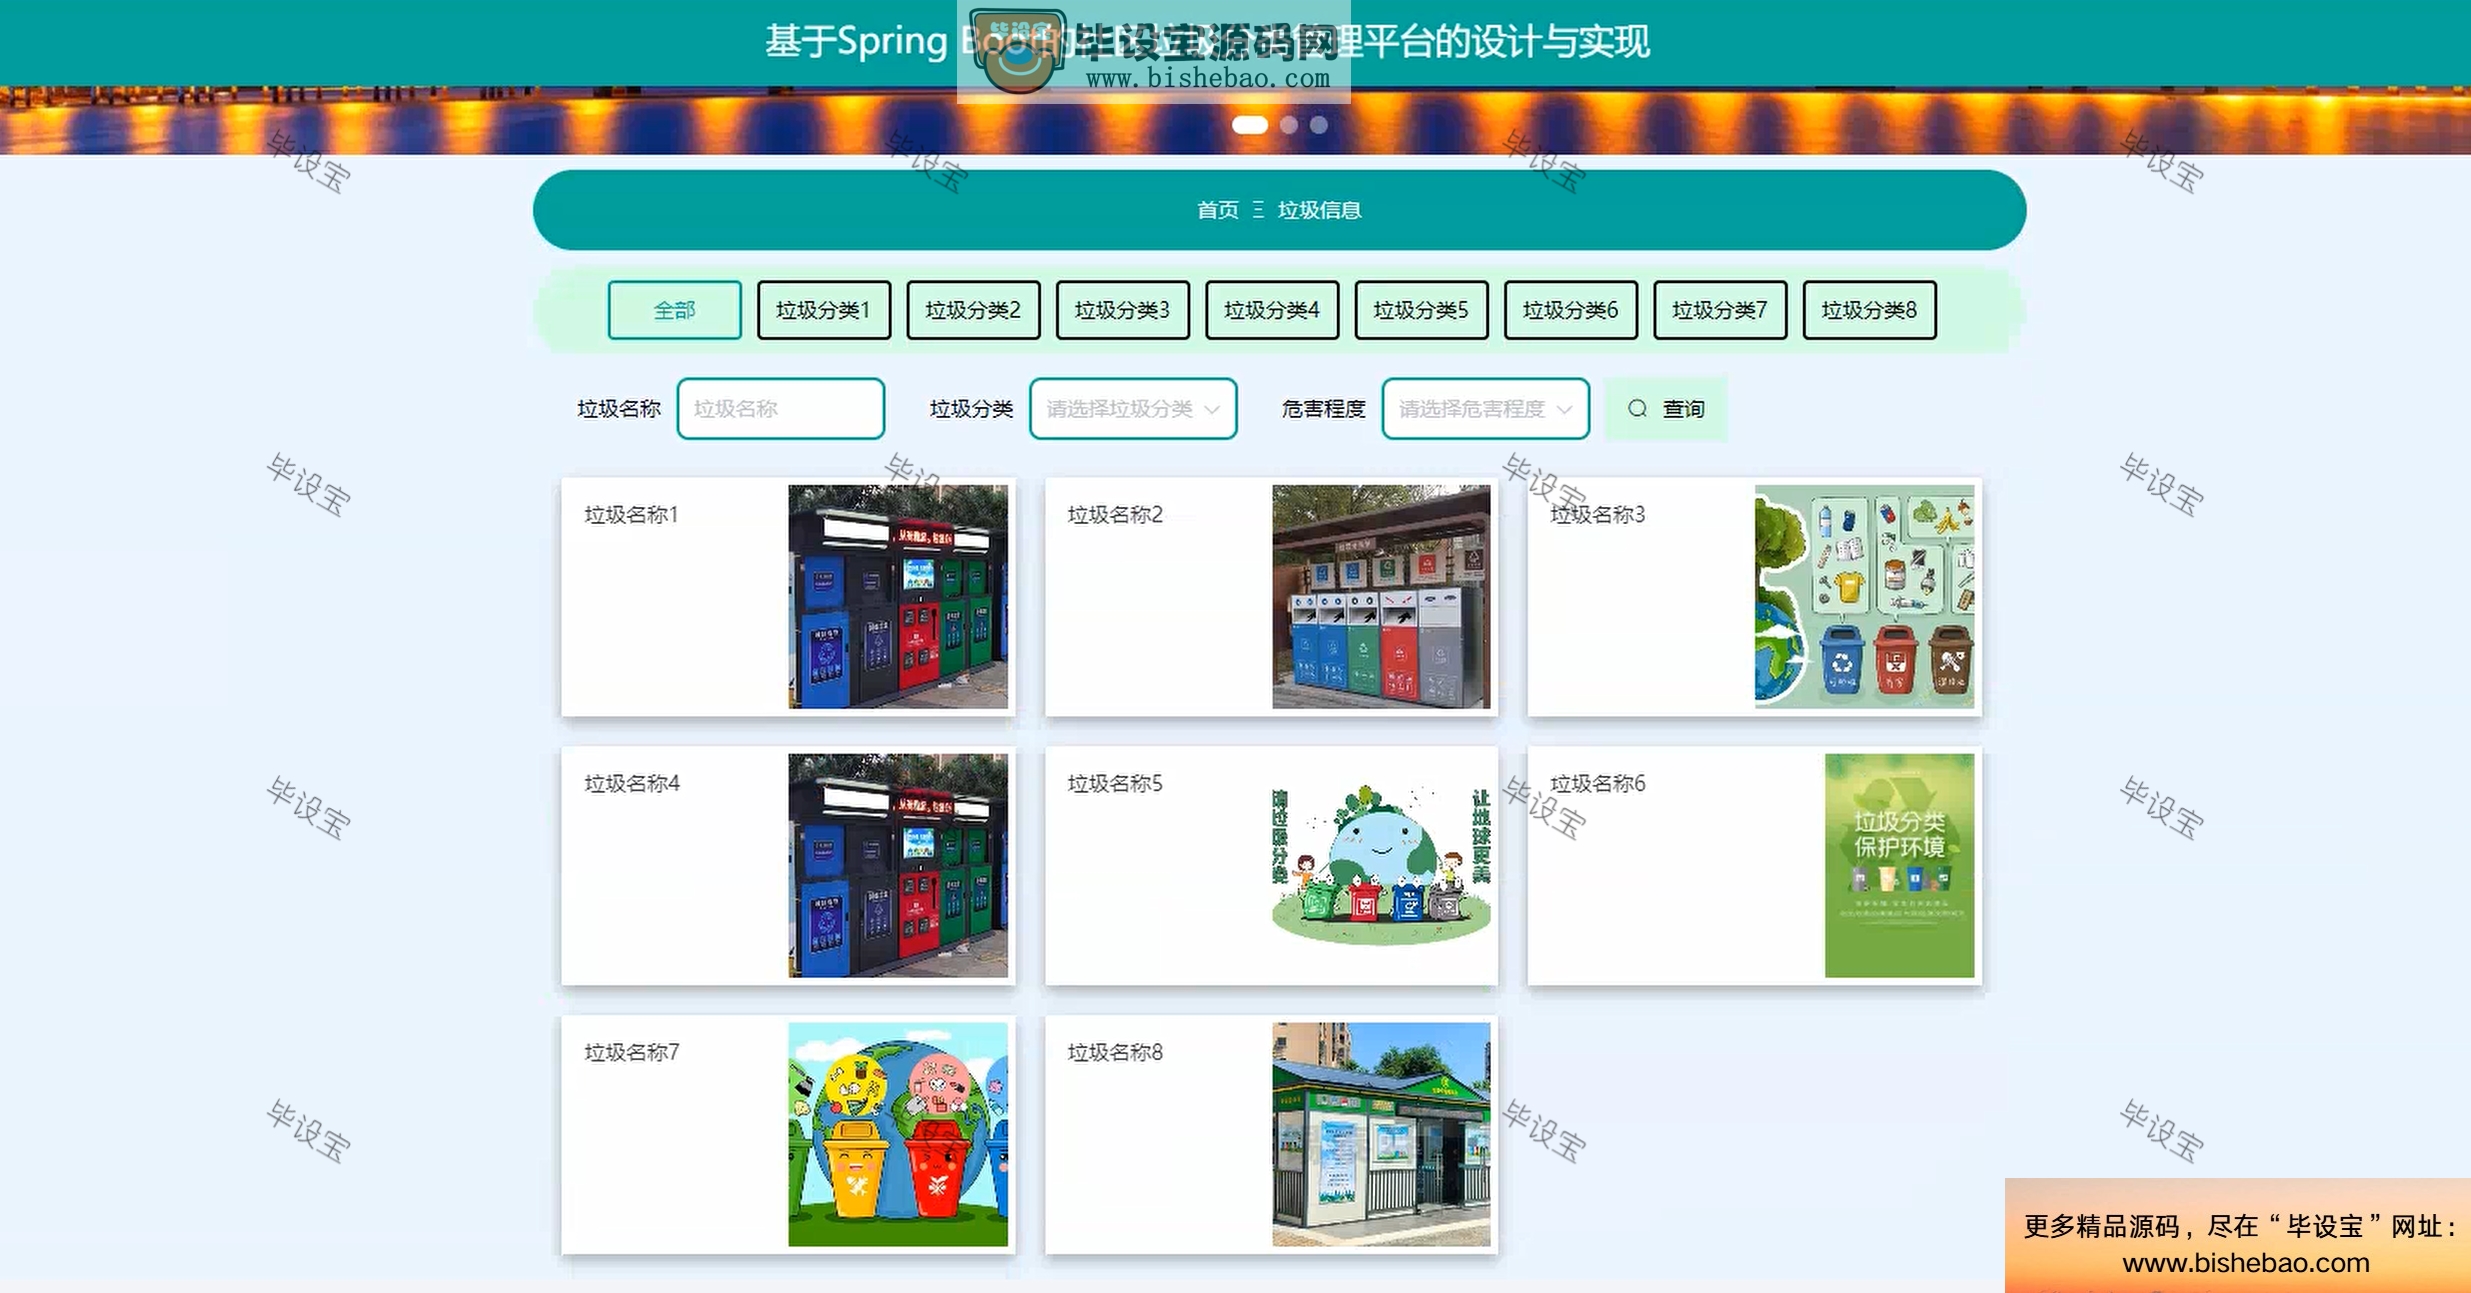
Task: Focus the 垃圾名称 search input
Action: tap(780, 408)
